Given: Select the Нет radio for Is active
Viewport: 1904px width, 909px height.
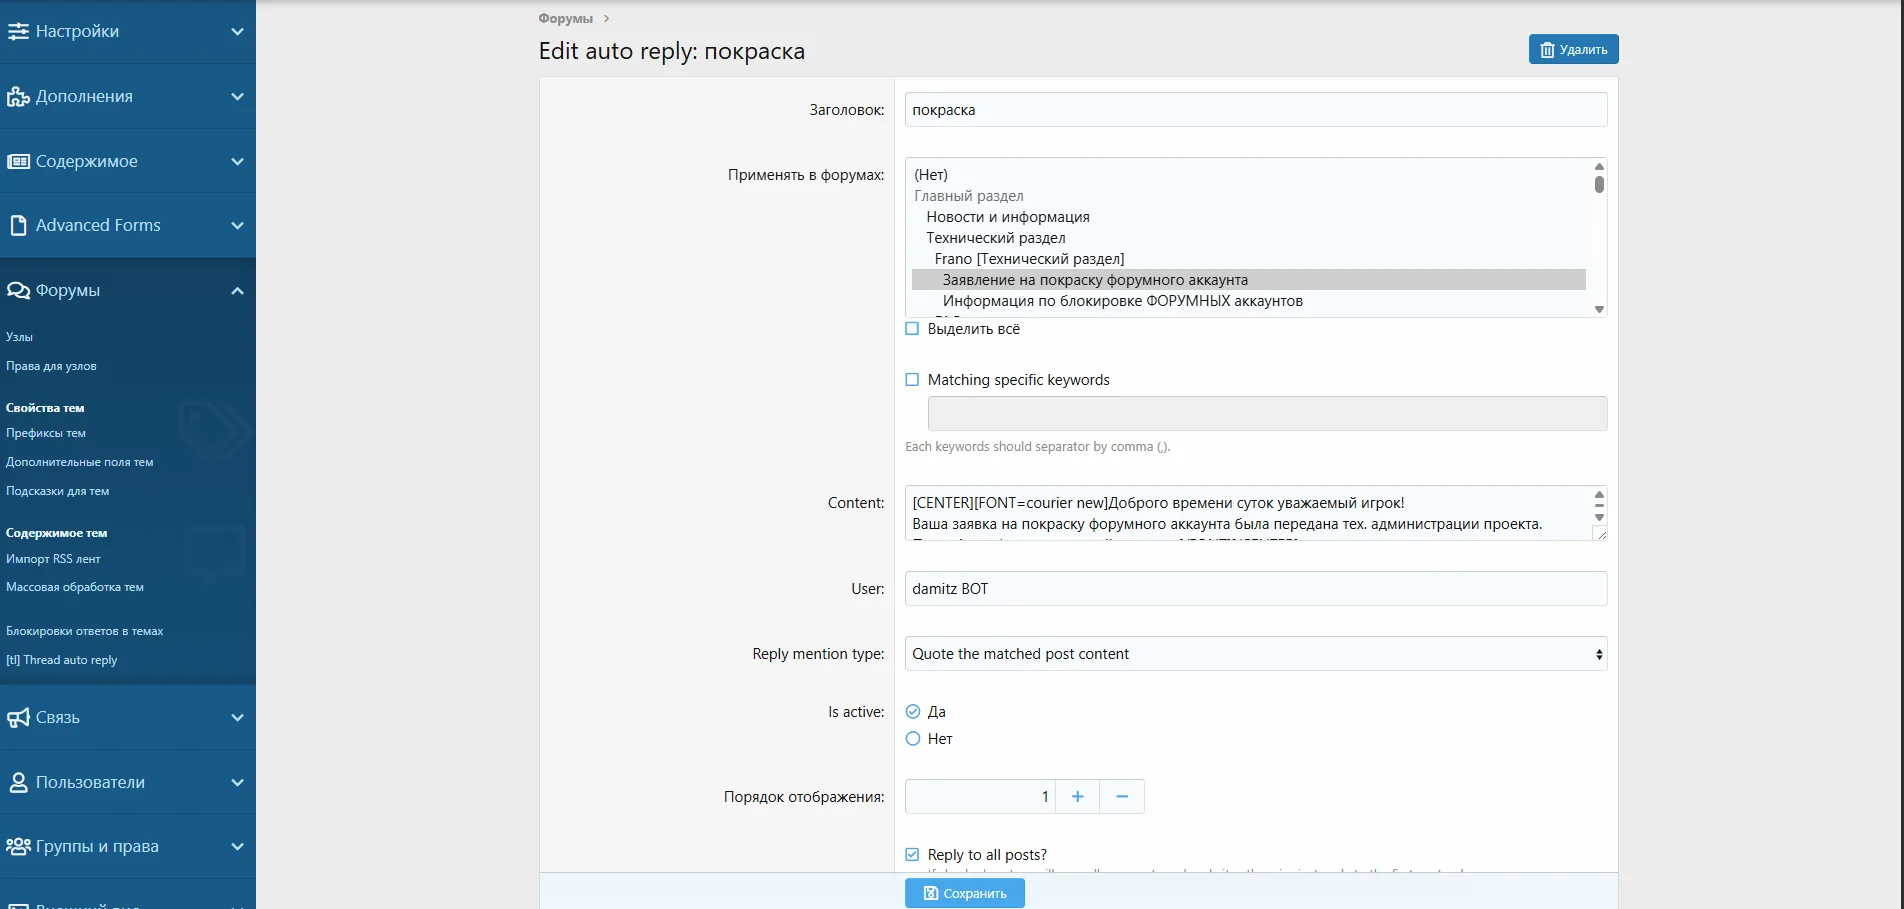Looking at the screenshot, I should click(x=913, y=739).
